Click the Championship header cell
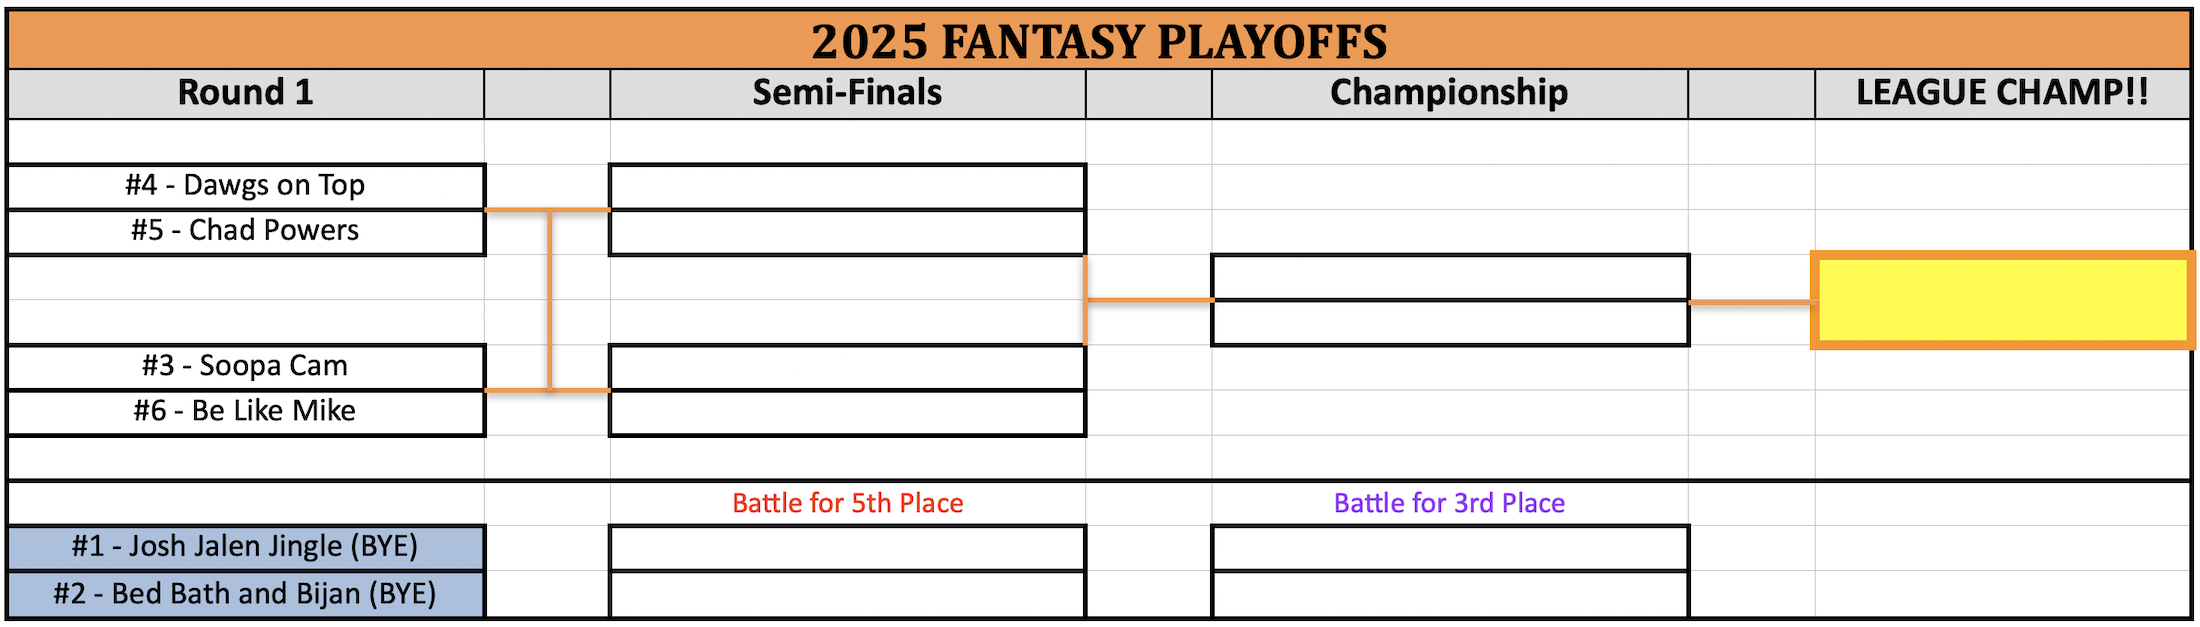 coord(1449,93)
